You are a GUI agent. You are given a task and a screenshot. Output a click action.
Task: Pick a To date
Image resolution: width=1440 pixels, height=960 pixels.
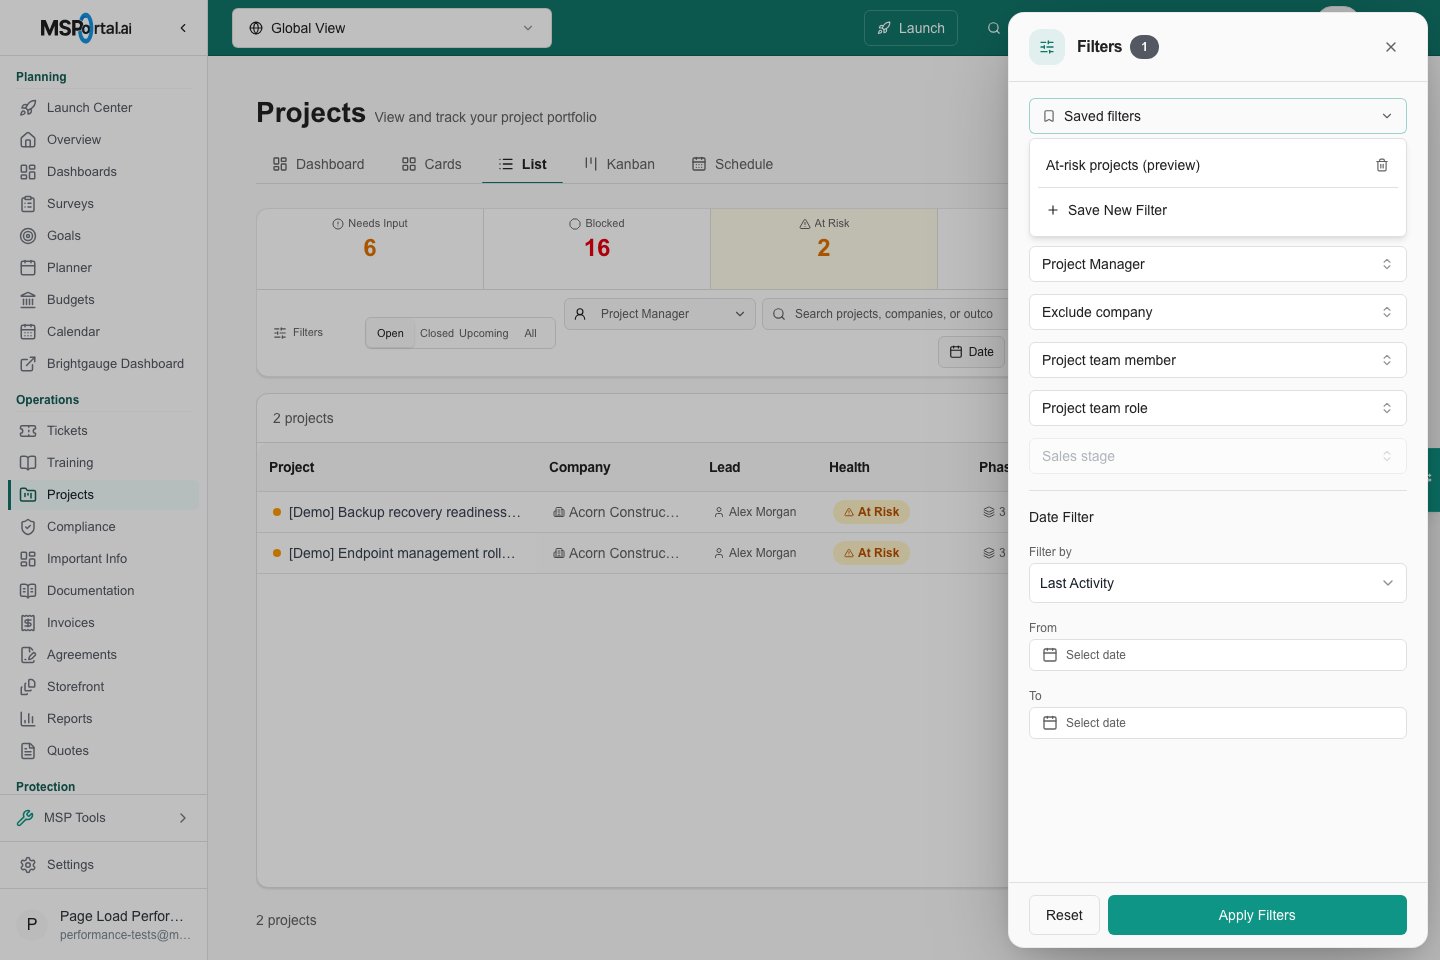pos(1218,723)
